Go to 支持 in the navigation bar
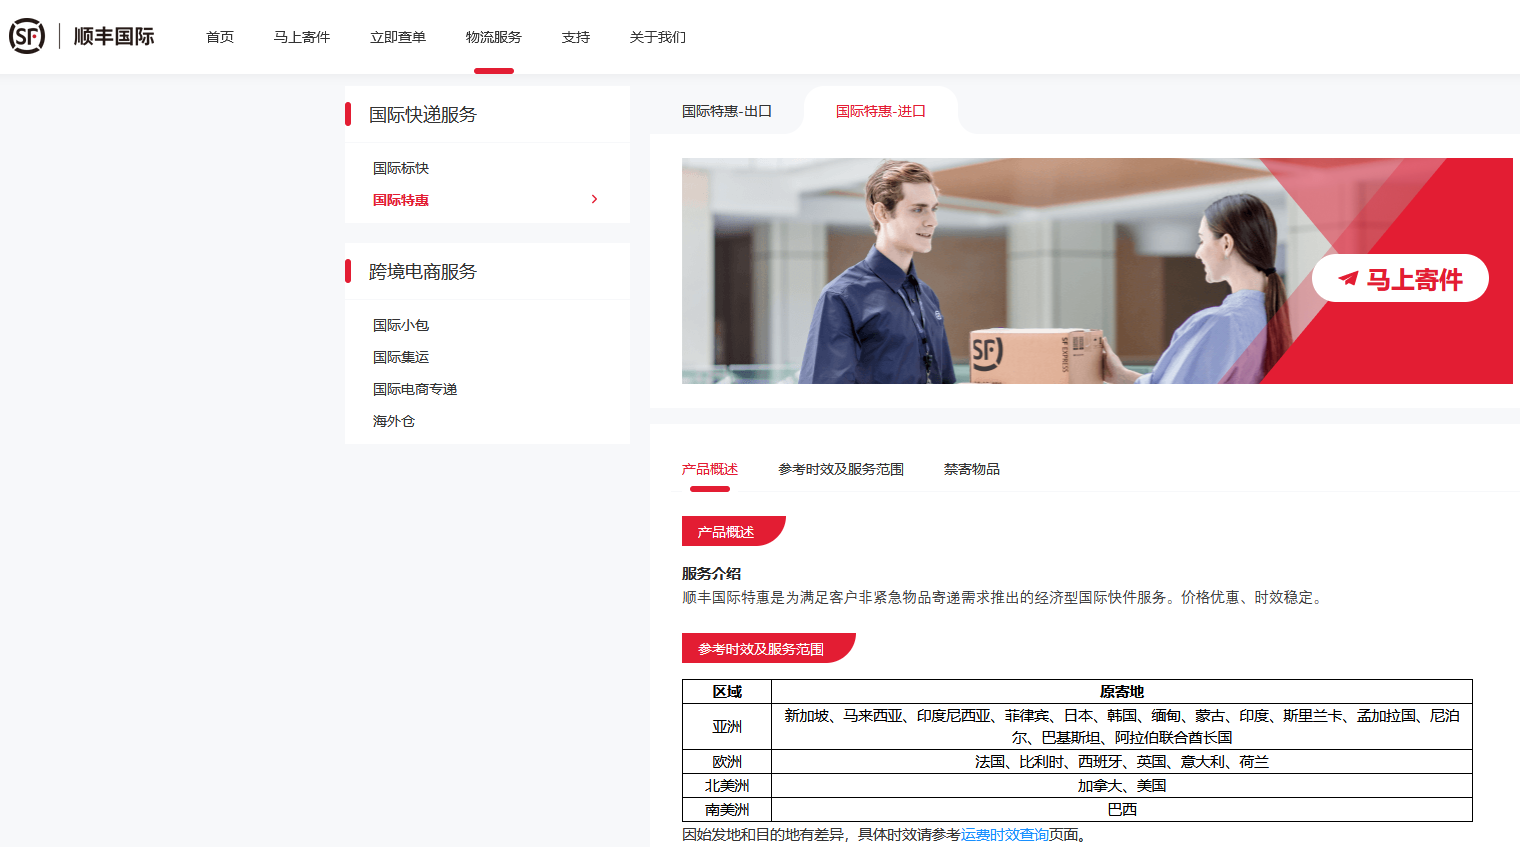1520x847 pixels. (x=576, y=37)
